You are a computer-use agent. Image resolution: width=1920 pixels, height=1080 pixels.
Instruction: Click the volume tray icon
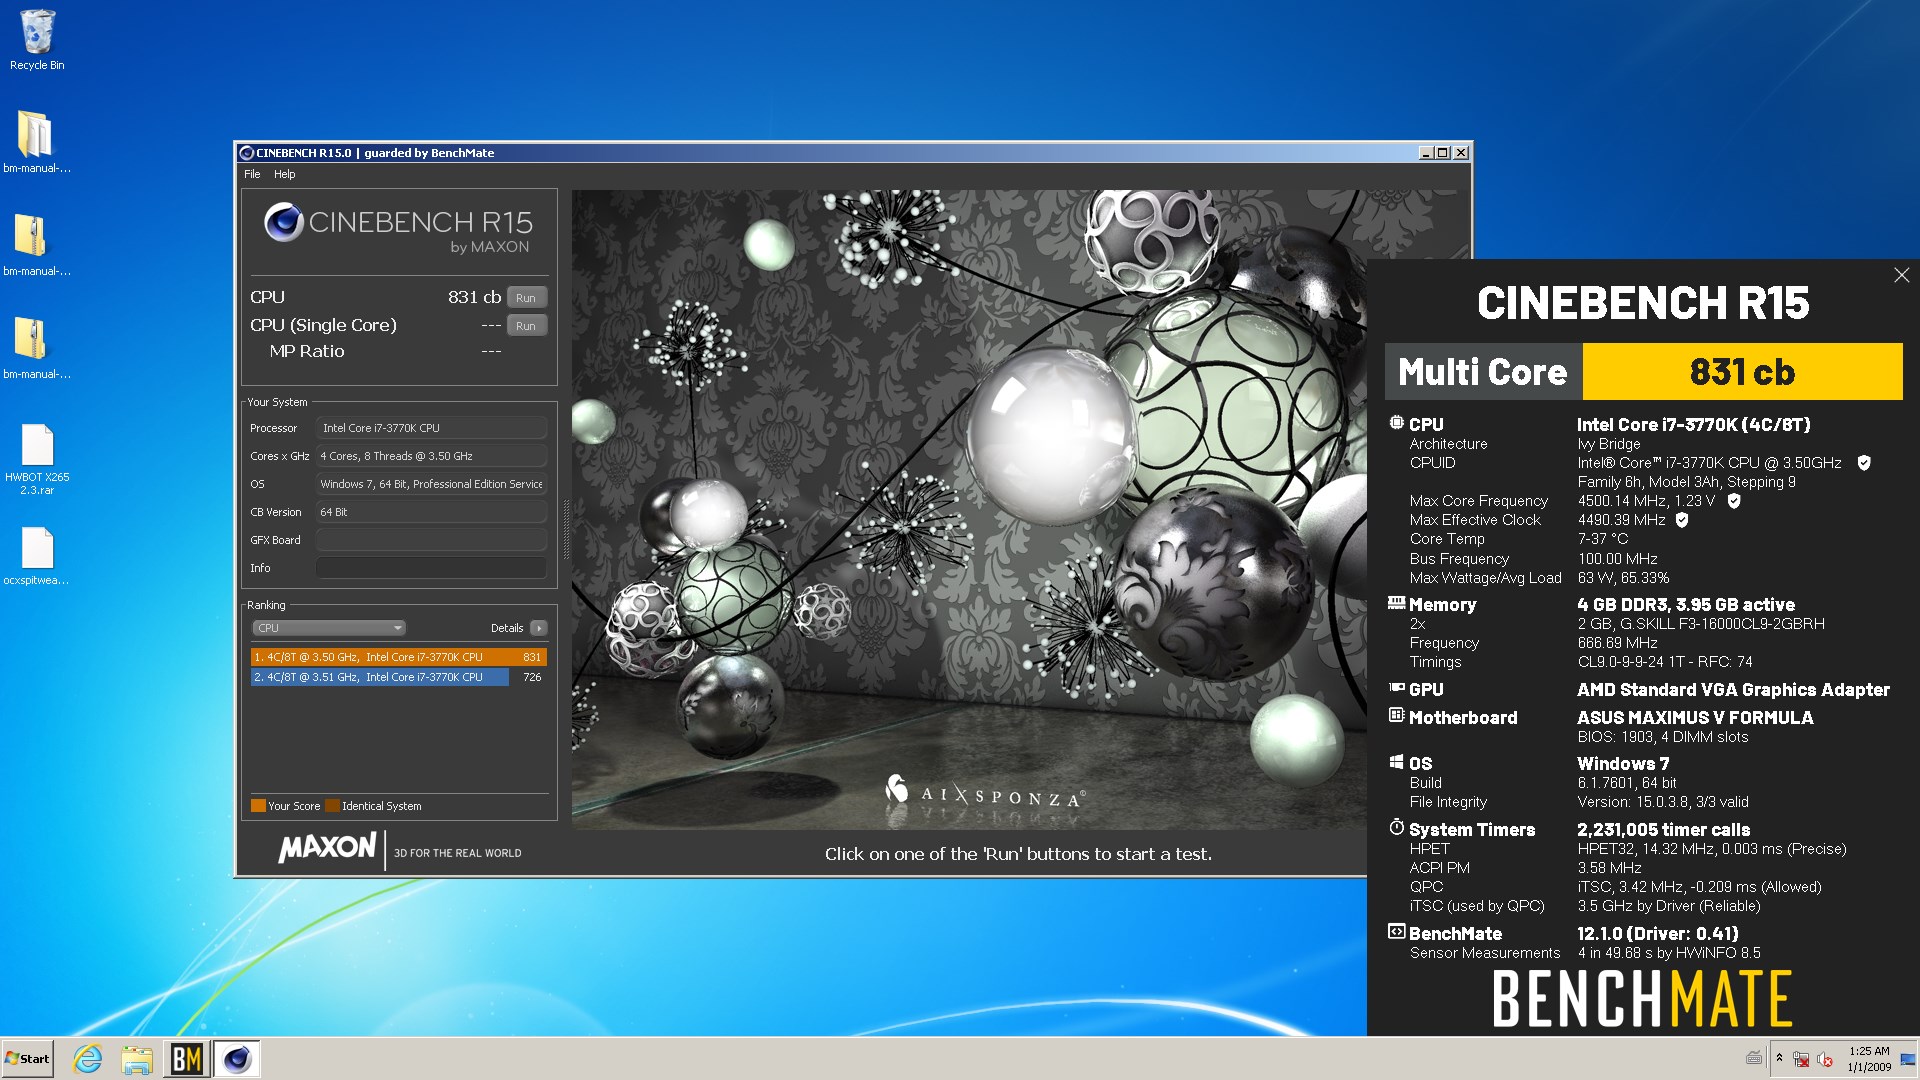1825,1059
